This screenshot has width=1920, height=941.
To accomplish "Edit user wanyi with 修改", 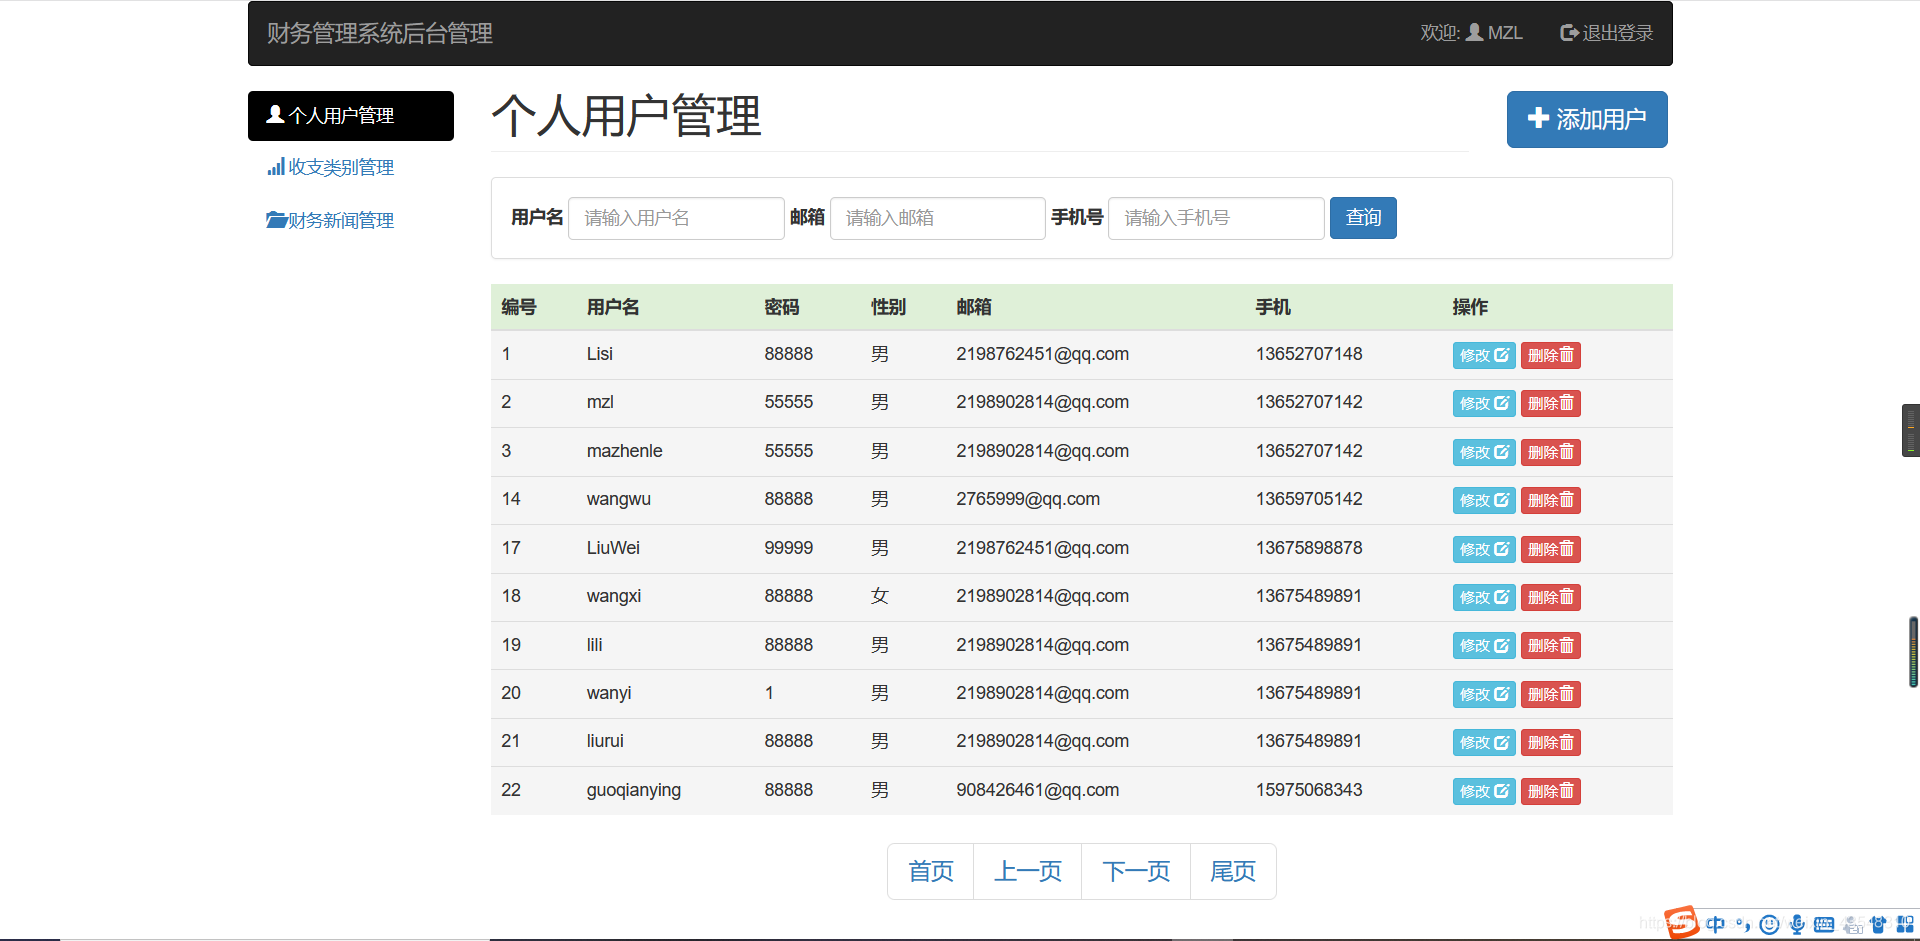I will [1484, 694].
